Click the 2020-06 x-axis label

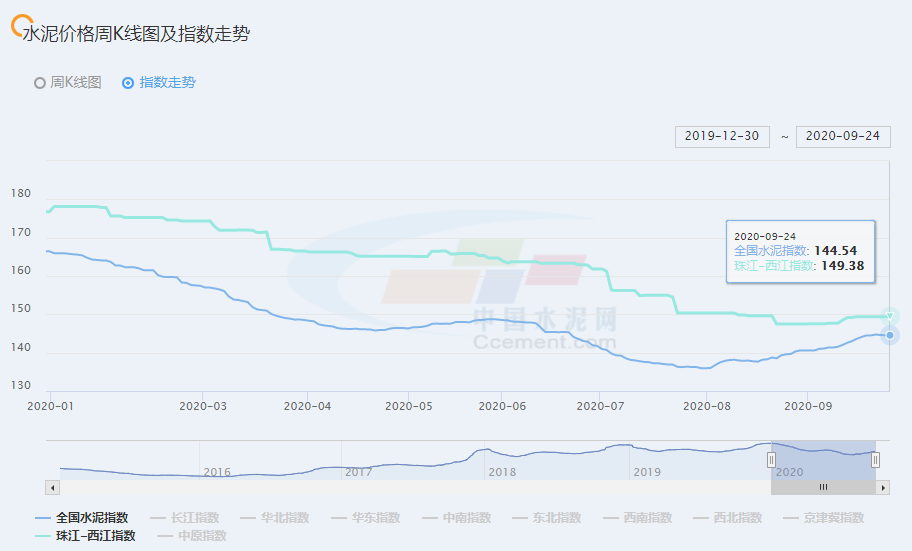(x=502, y=406)
